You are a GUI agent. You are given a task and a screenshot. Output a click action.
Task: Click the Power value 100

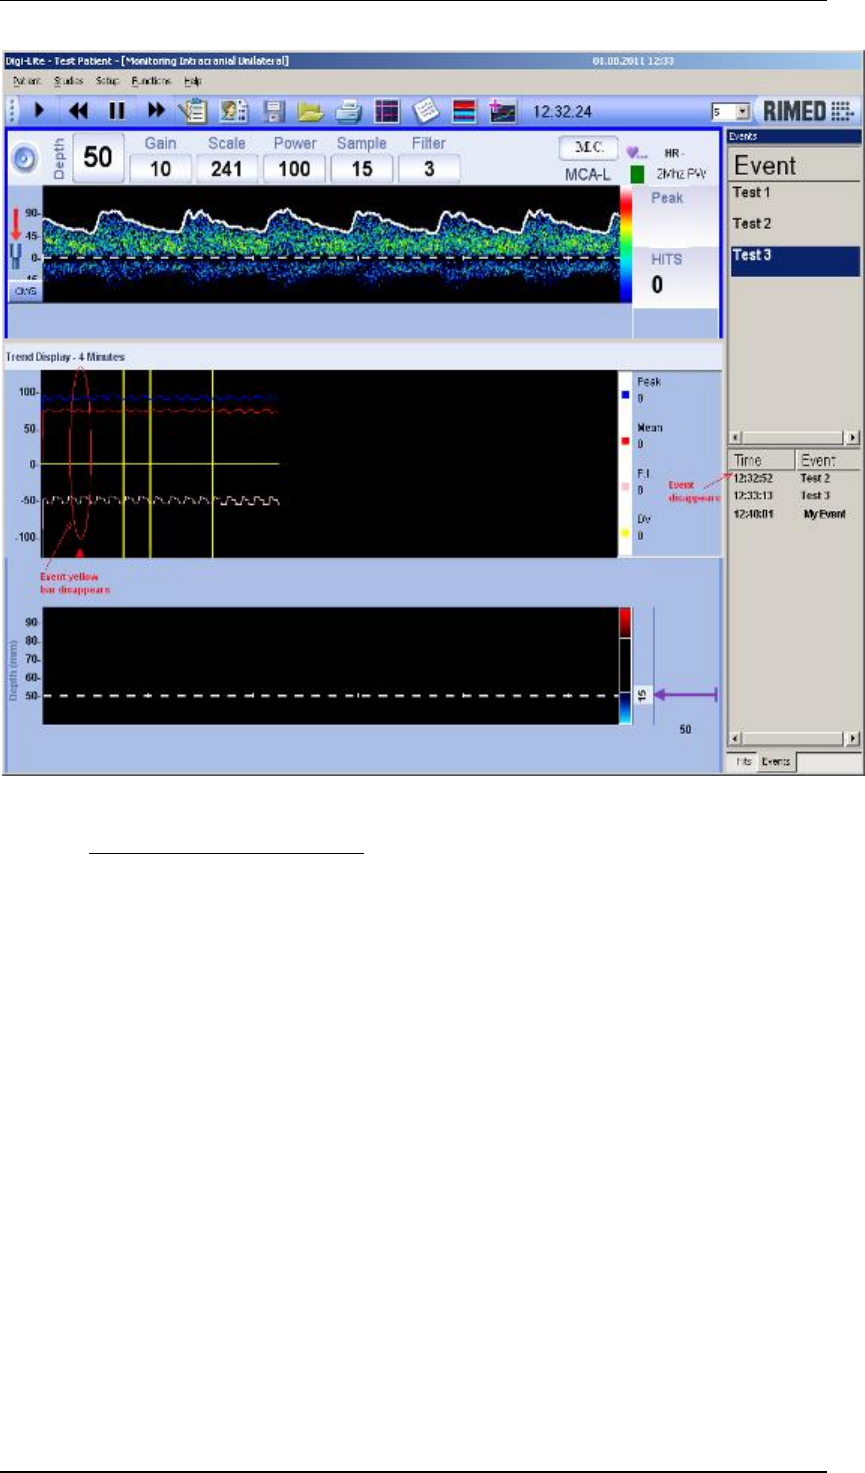click(x=294, y=169)
